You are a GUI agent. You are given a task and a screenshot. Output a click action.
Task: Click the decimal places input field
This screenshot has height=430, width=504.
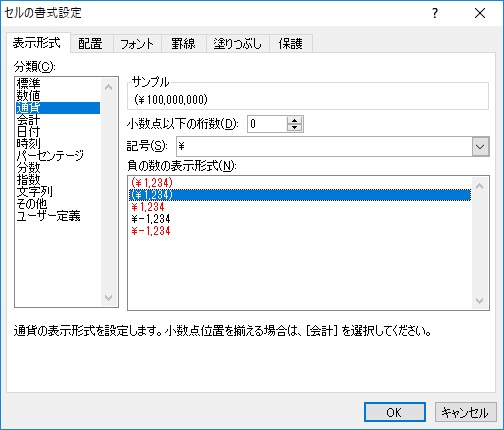point(267,124)
